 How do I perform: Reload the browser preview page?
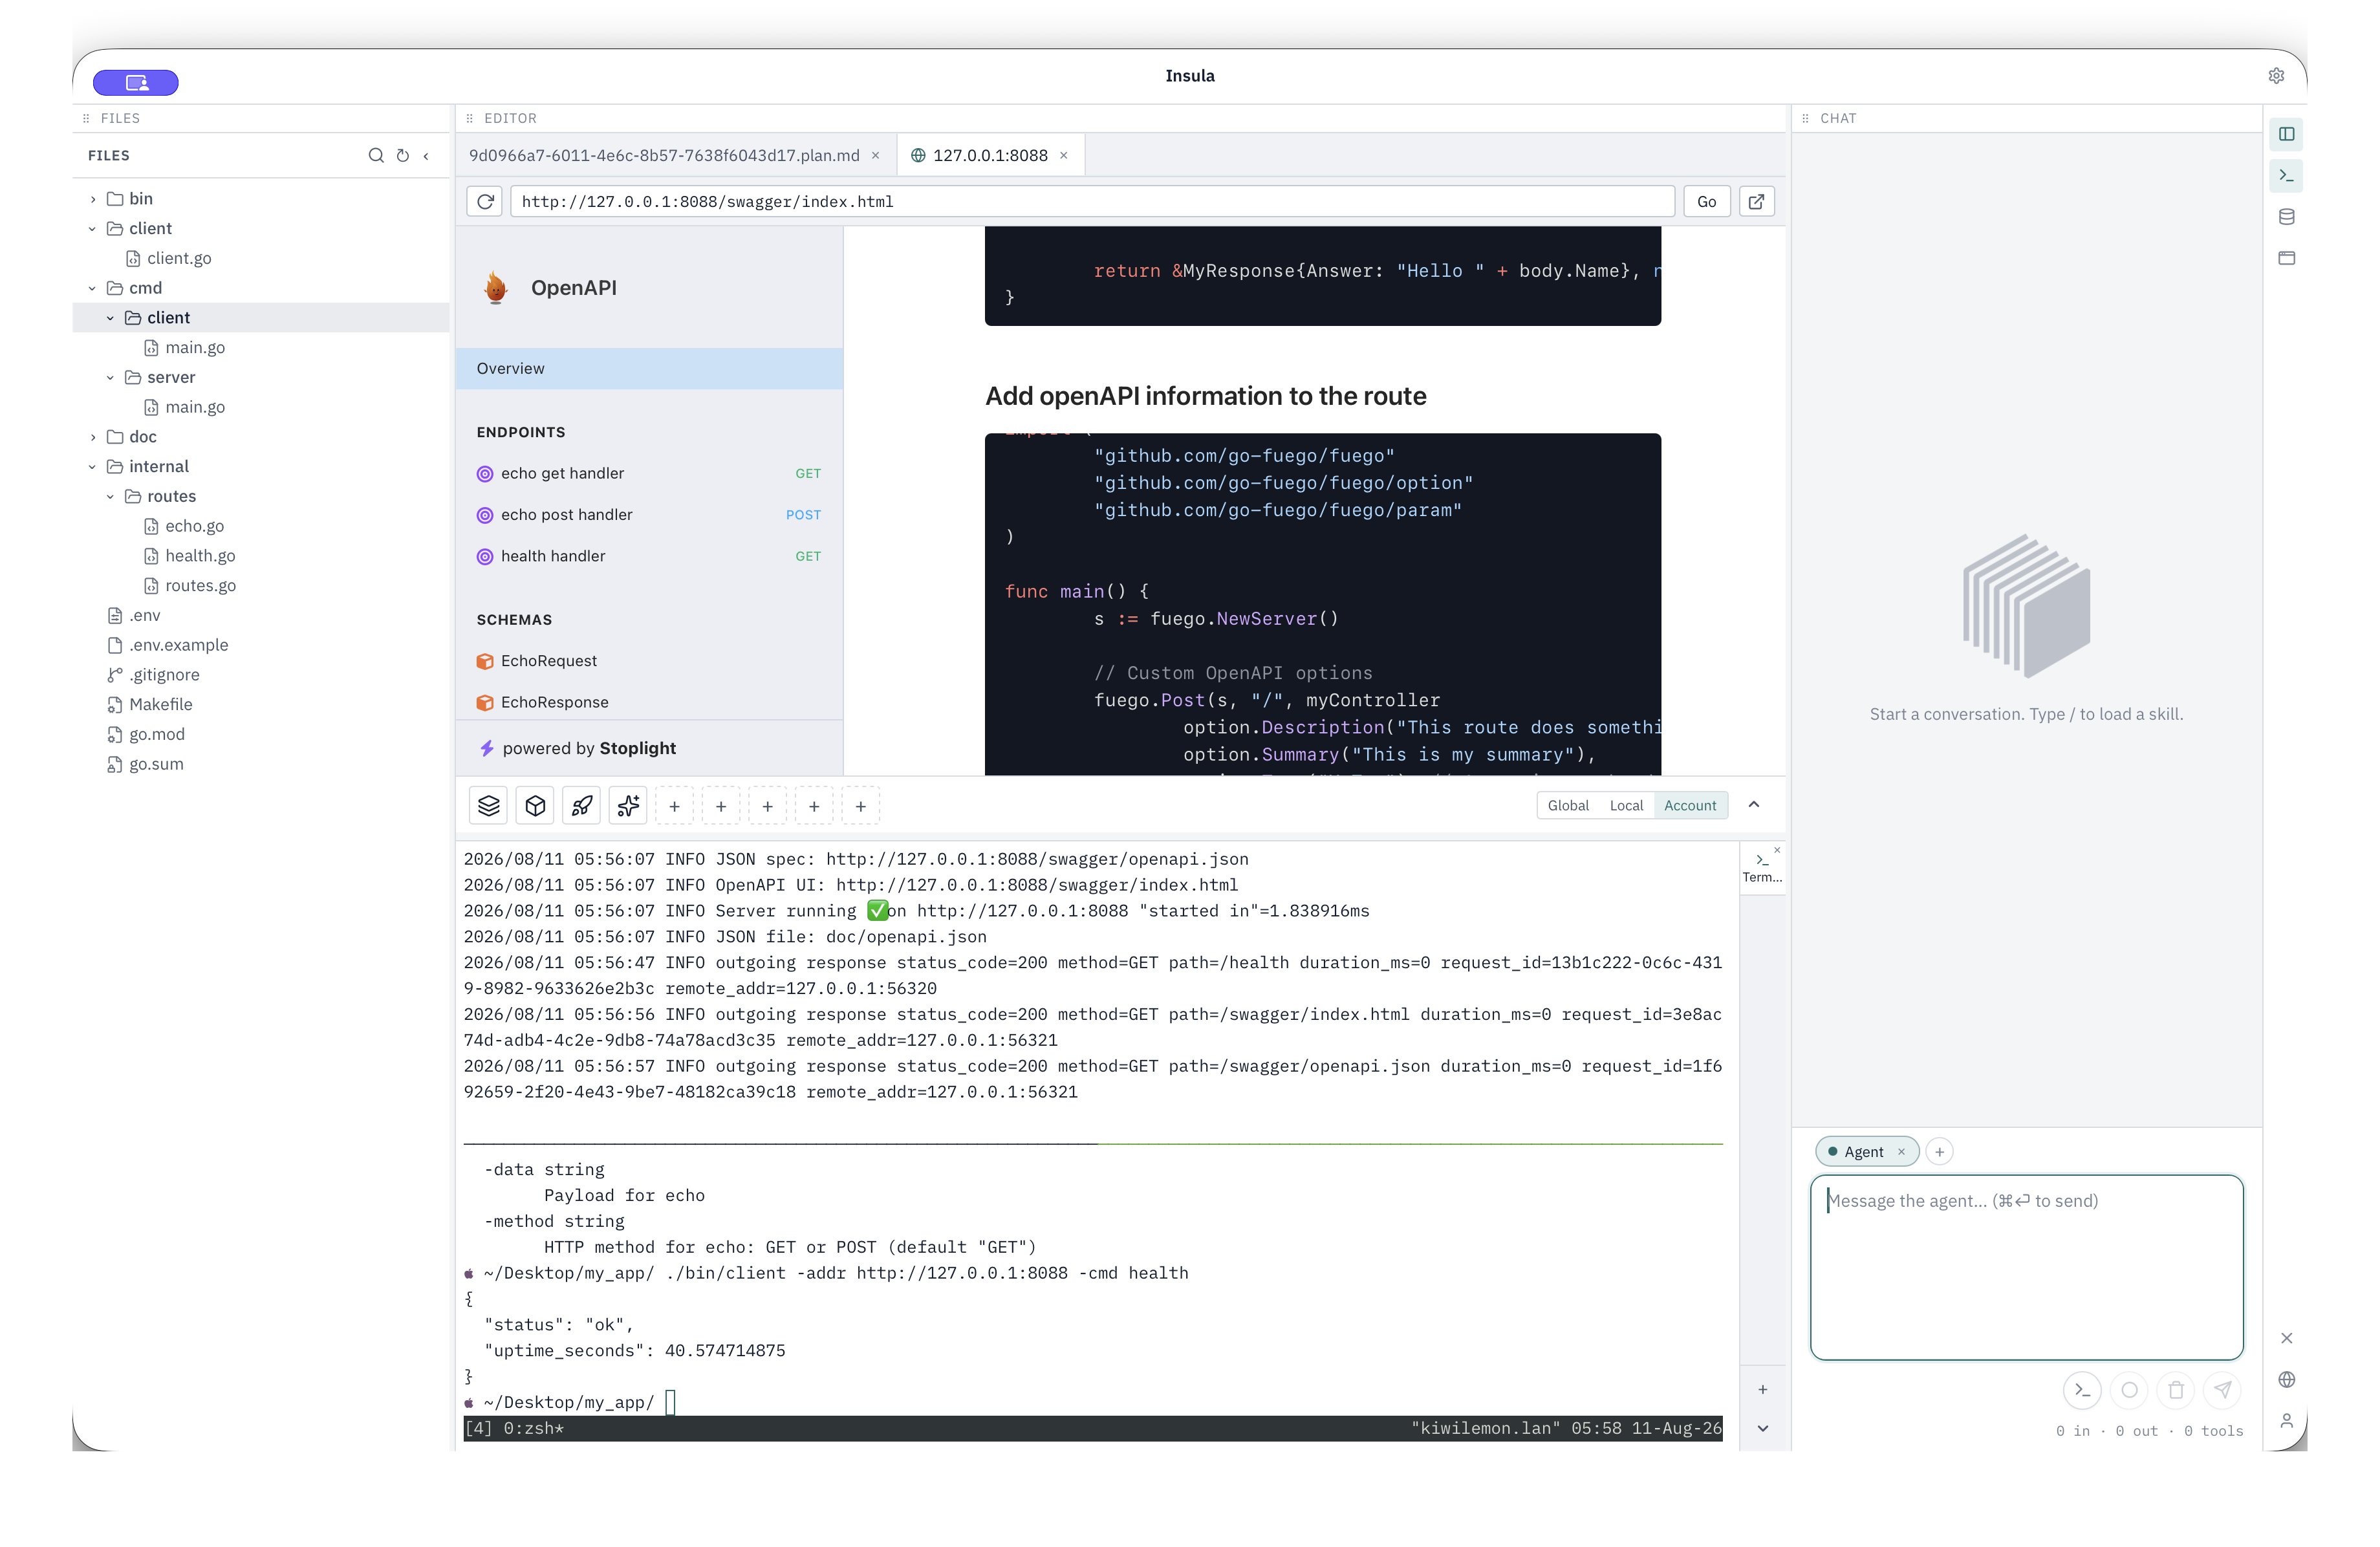(x=485, y=201)
